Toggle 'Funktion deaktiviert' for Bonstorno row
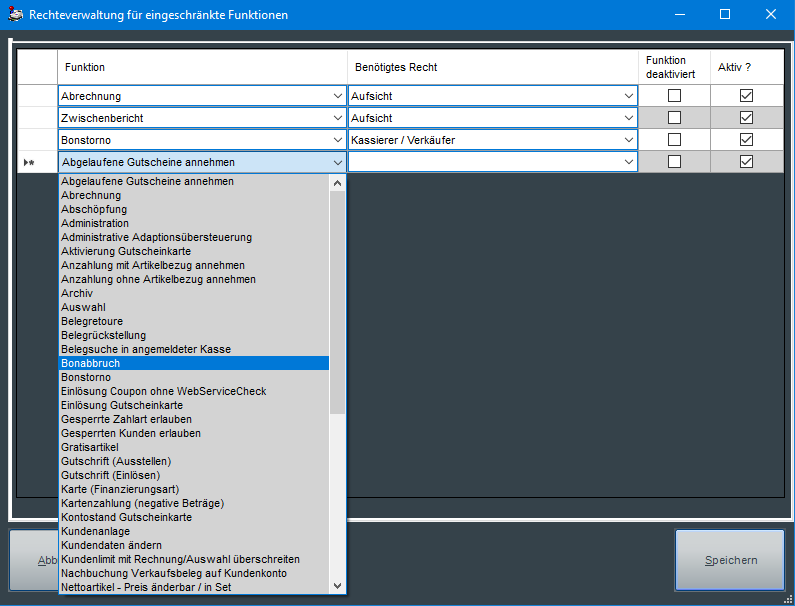795x606 pixels. pyautogui.click(x=674, y=140)
